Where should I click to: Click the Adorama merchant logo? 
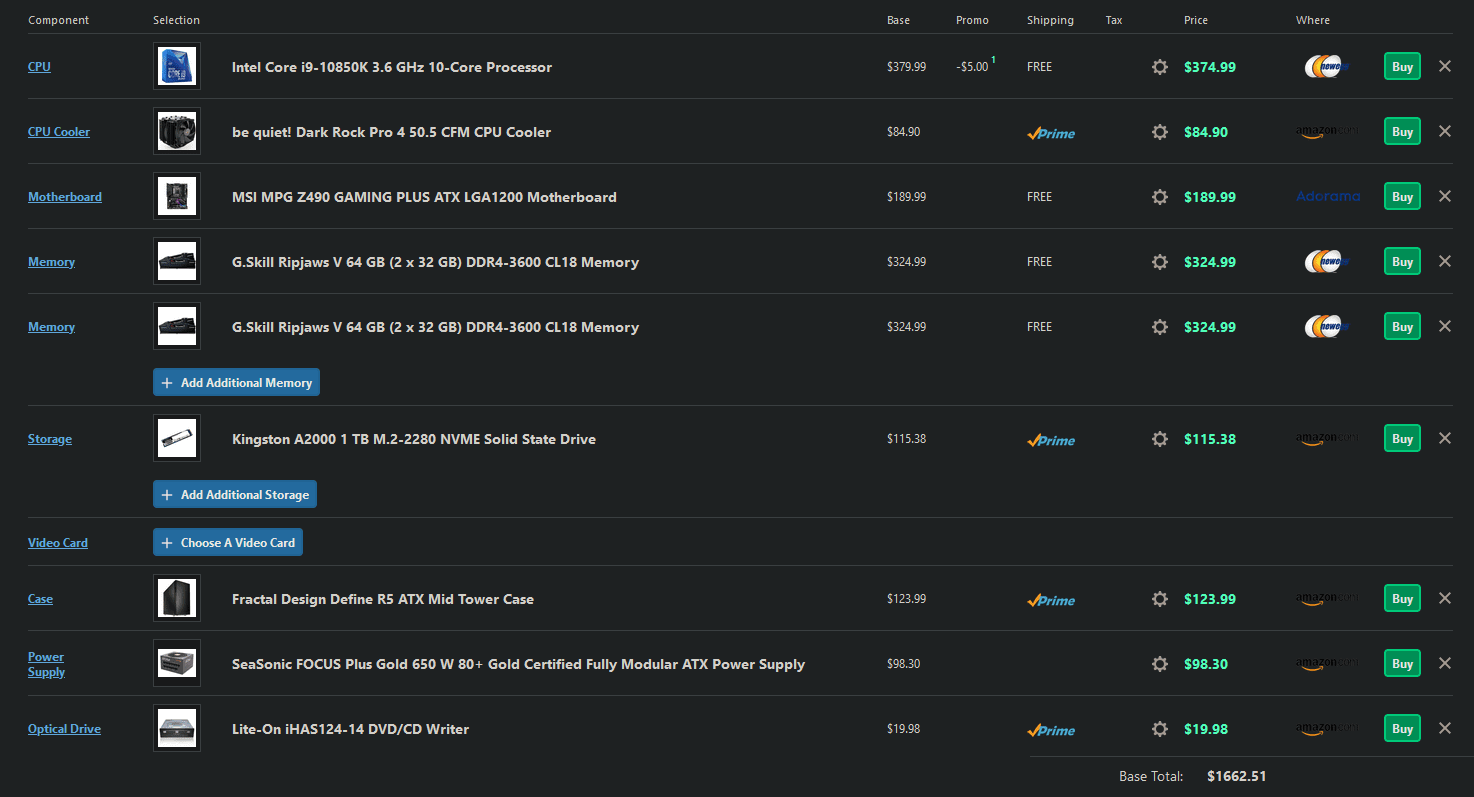click(x=1327, y=197)
